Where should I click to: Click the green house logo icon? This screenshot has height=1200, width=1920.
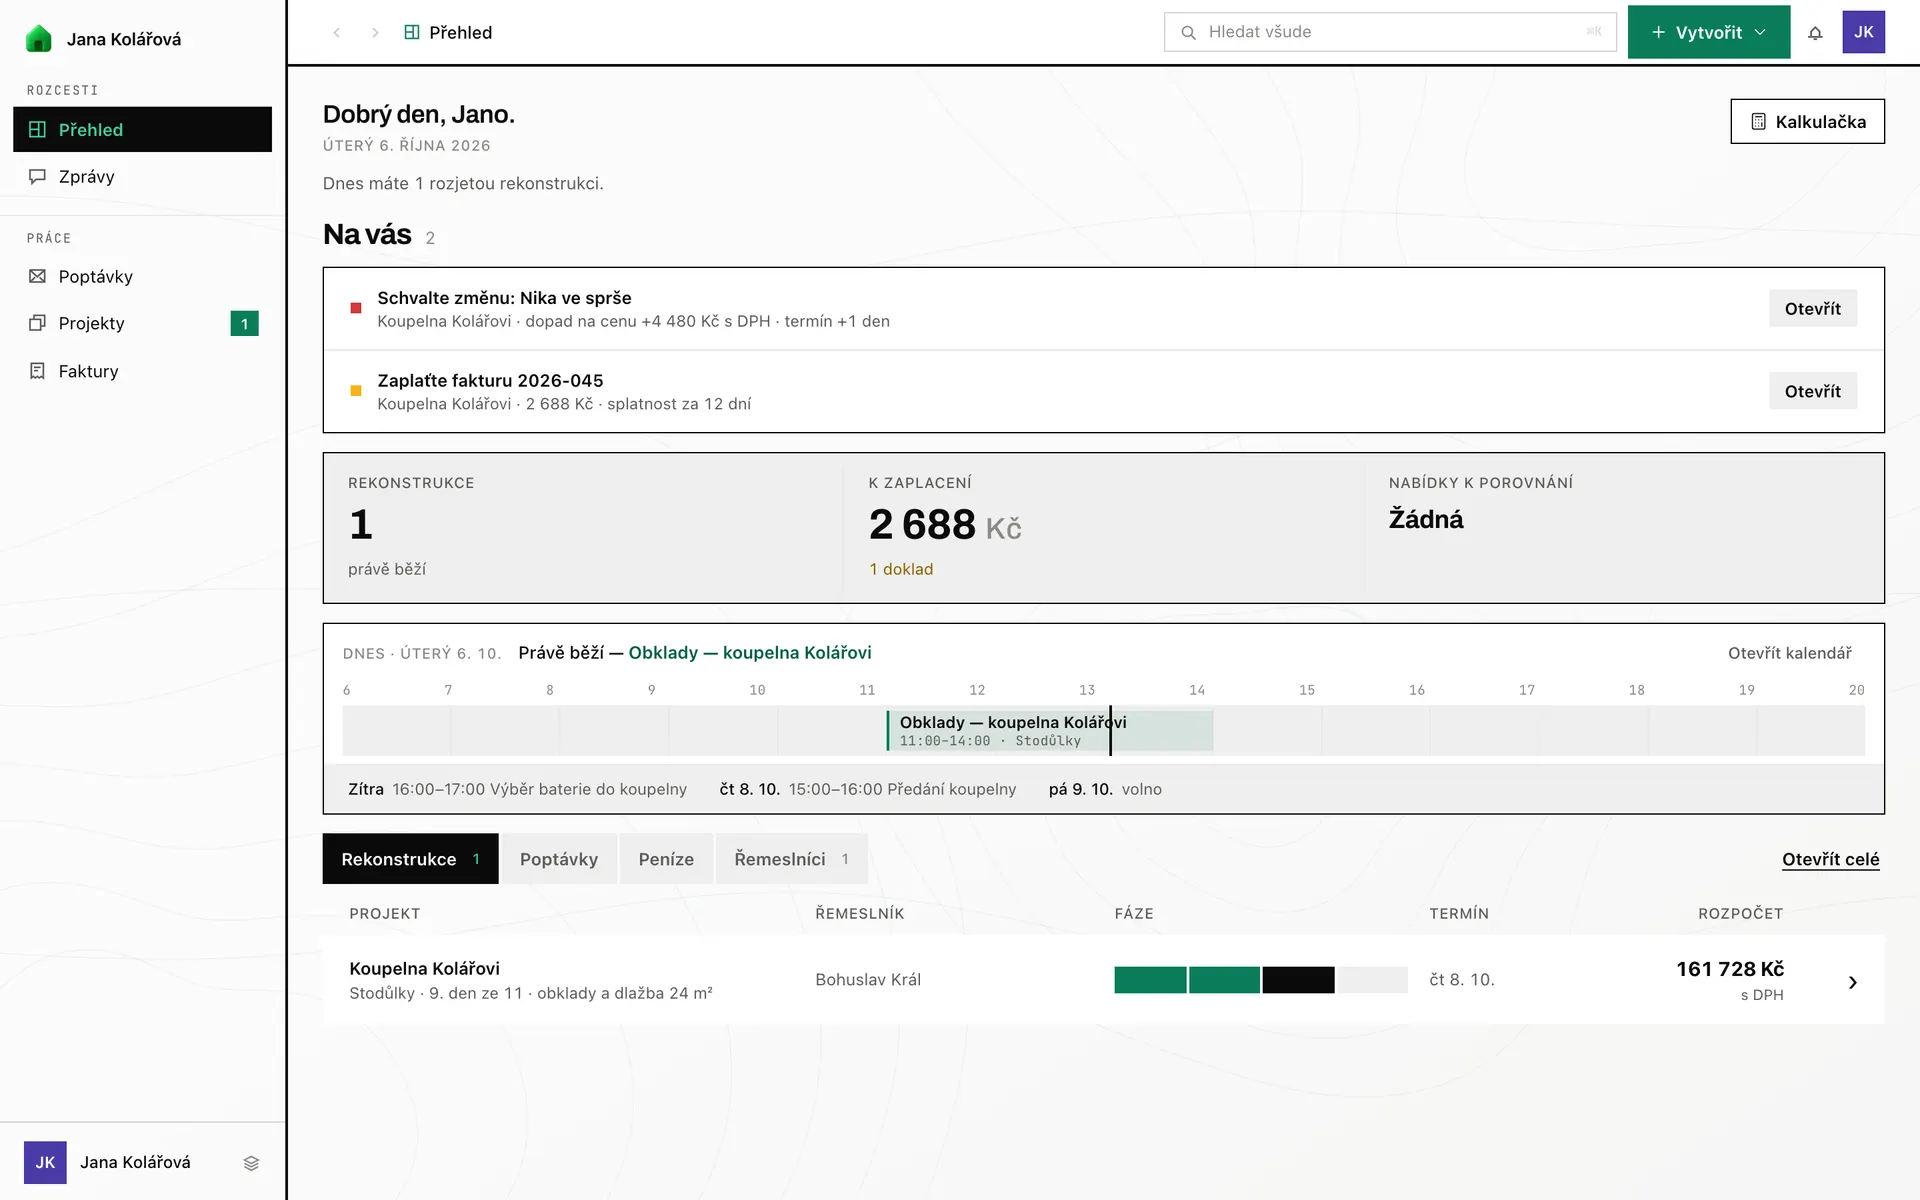(x=38, y=39)
